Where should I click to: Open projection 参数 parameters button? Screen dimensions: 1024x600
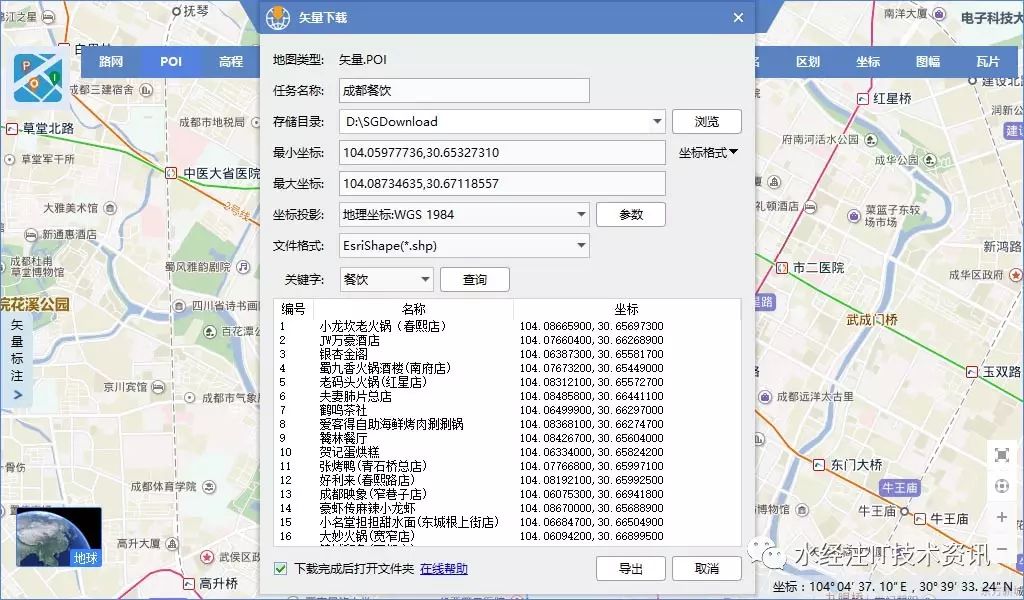[x=631, y=214]
